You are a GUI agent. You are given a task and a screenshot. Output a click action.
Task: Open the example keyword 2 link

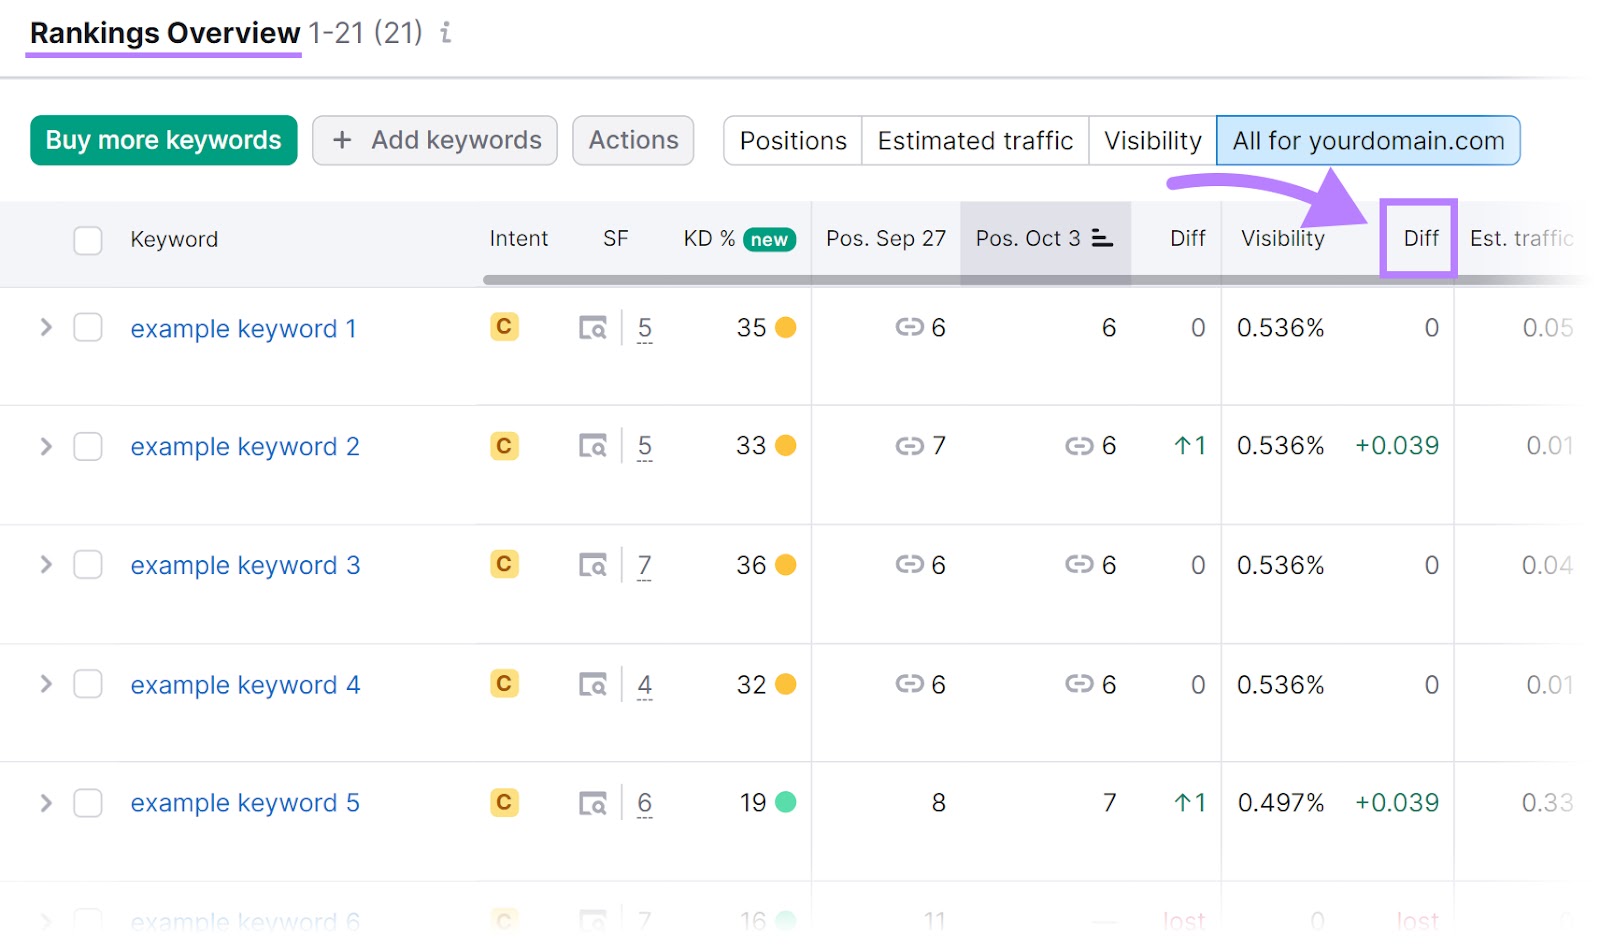tap(243, 446)
